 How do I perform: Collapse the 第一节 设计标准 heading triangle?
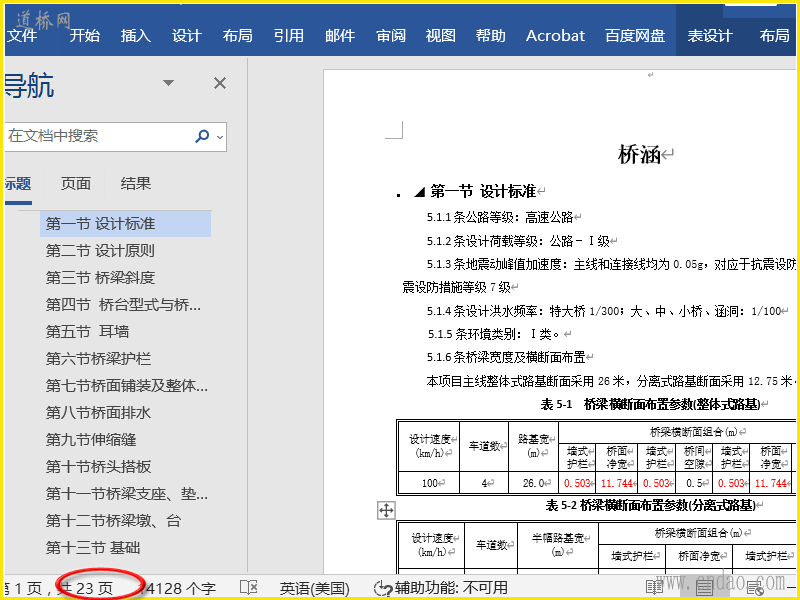coord(419,192)
